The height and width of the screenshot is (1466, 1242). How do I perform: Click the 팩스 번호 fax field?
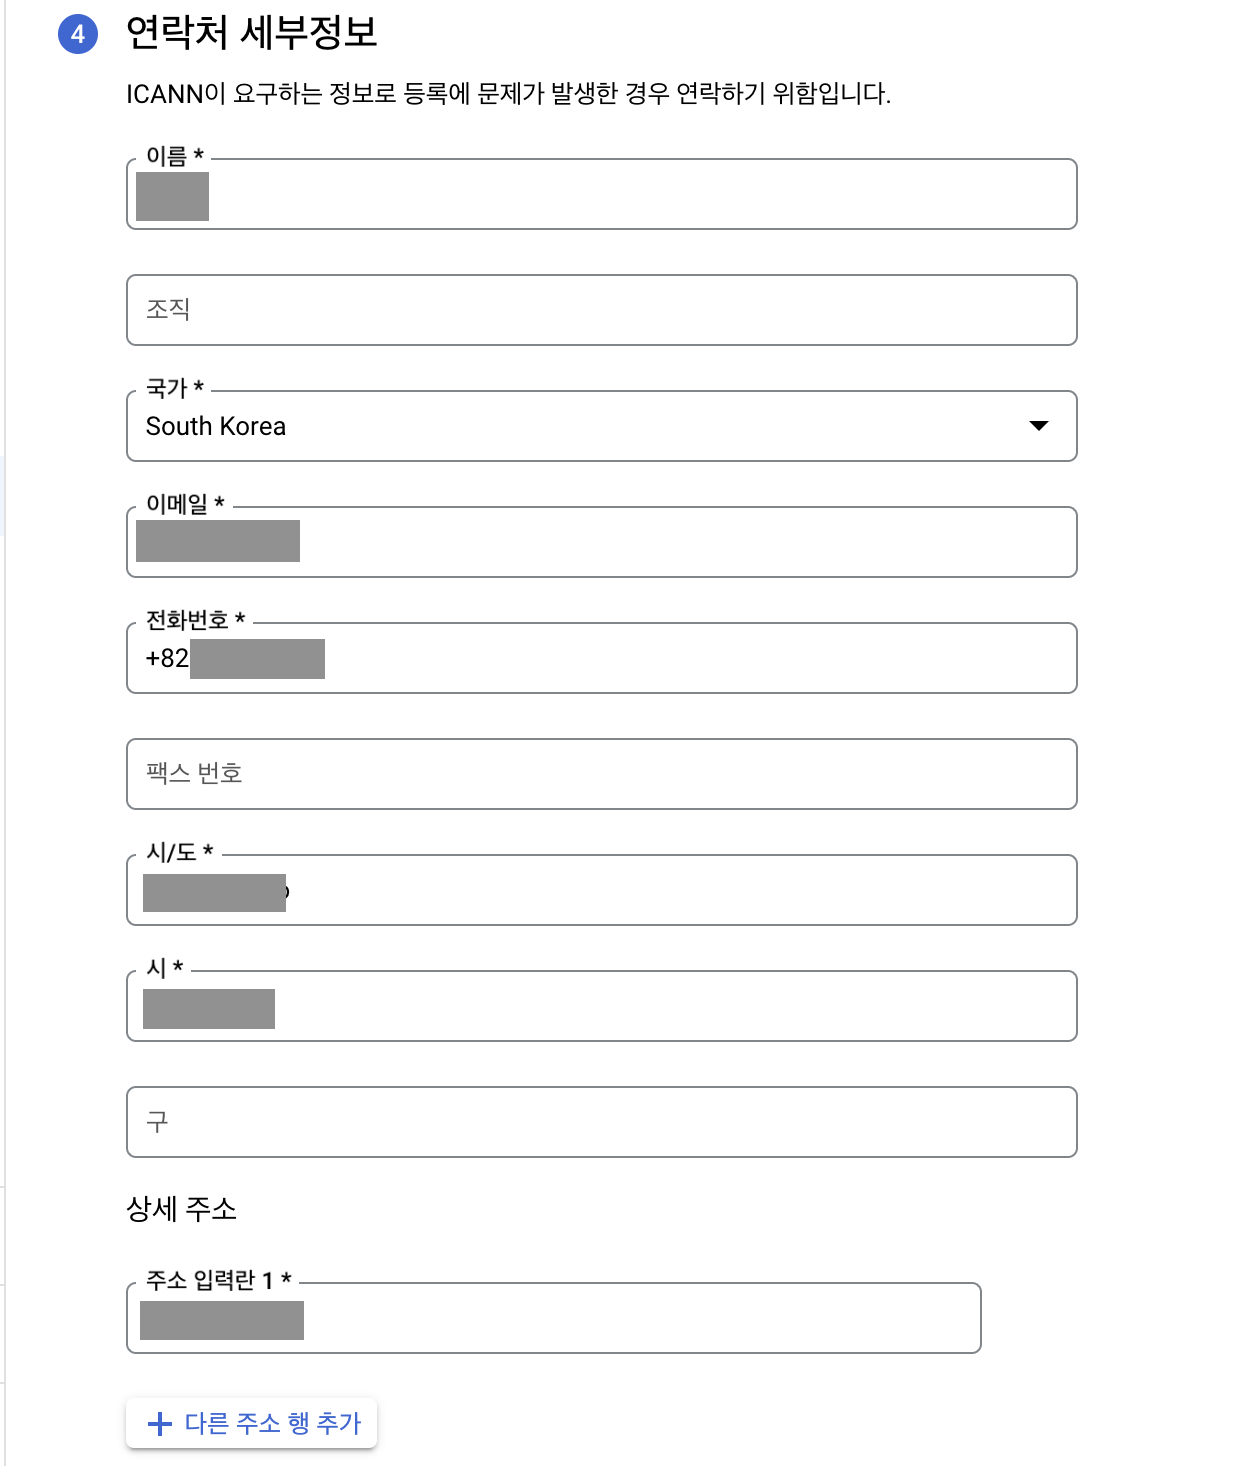point(602,774)
